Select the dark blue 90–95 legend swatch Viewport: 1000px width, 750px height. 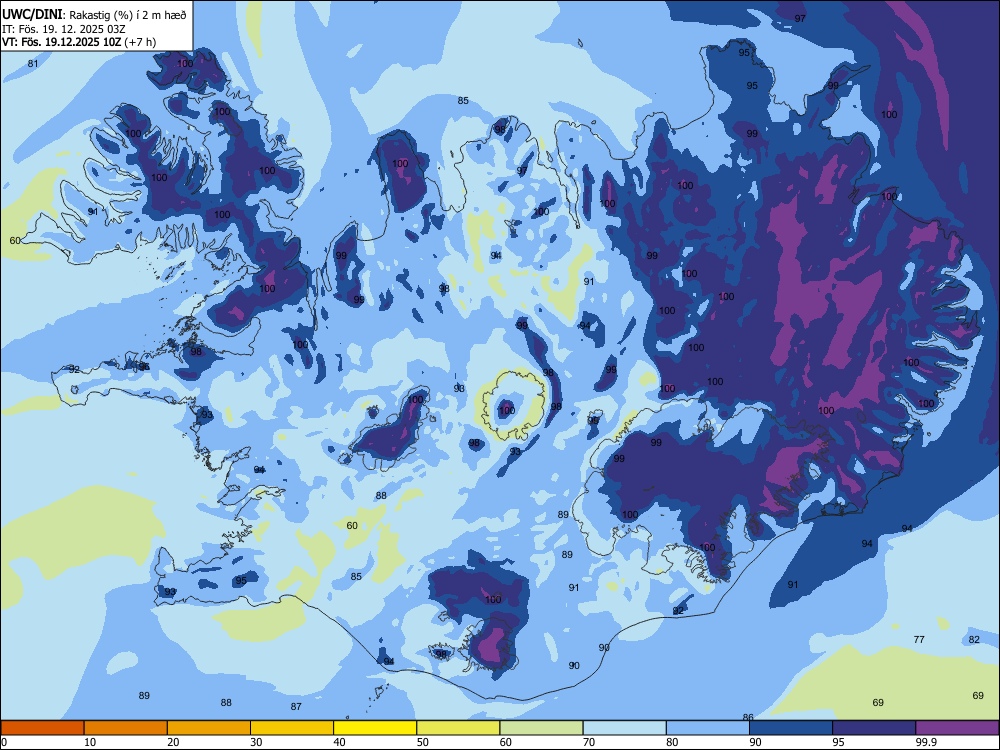(x=791, y=728)
